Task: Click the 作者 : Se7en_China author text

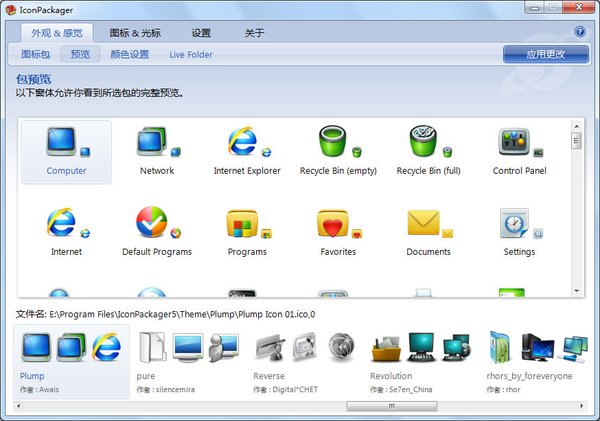Action: pyautogui.click(x=401, y=390)
